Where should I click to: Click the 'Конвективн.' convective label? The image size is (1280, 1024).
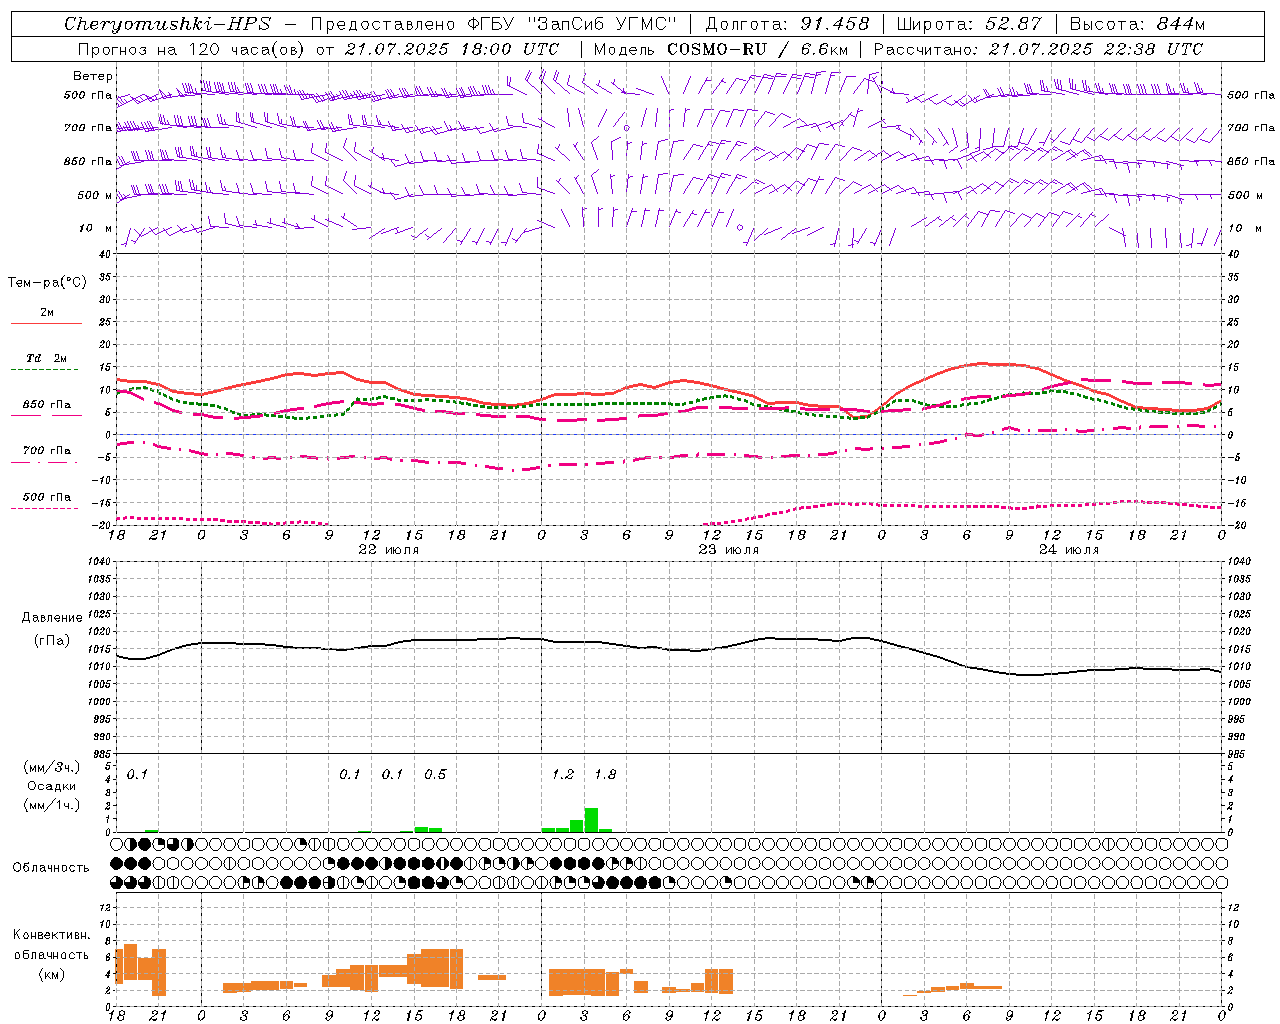point(51,935)
